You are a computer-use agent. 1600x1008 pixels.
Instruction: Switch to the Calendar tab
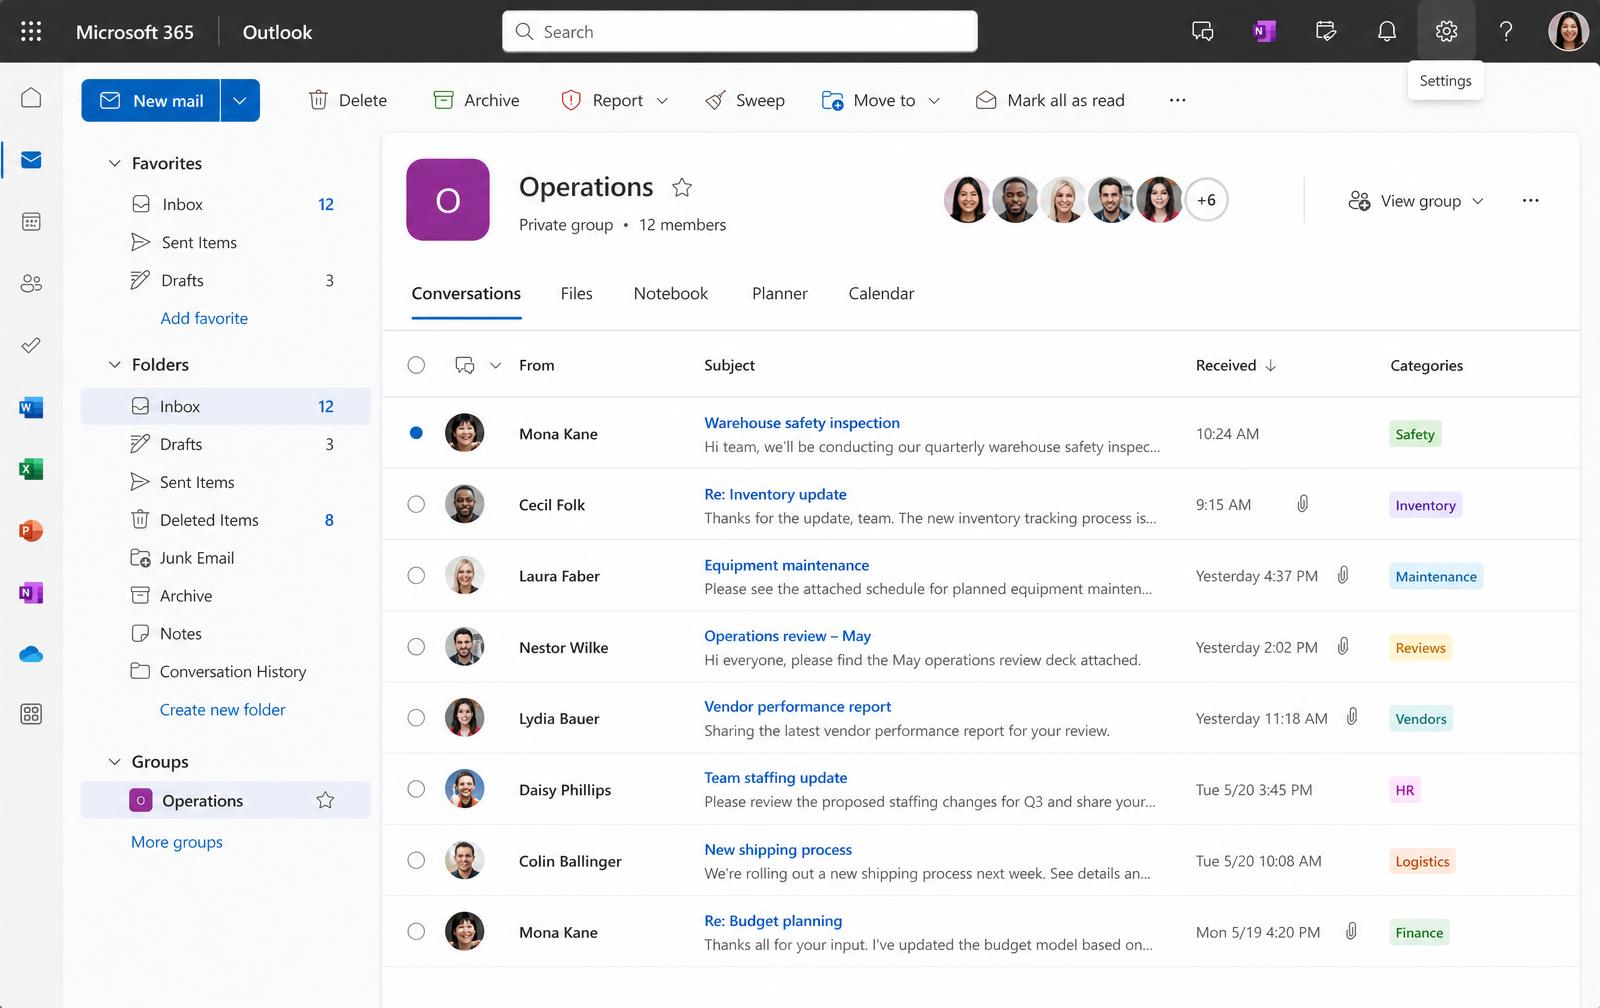pos(881,293)
